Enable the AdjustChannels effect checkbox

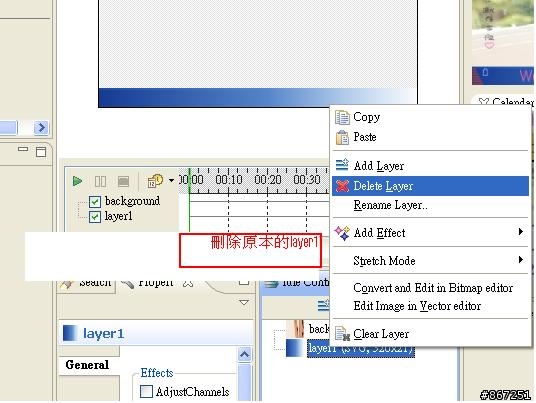(x=146, y=392)
